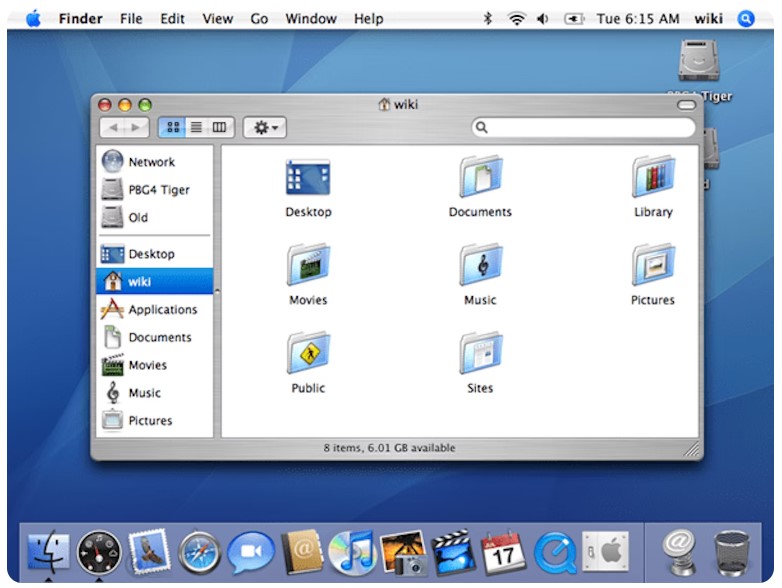Select the Old disk in the sidebar
Image resolution: width=782 pixels, height=588 pixels.
tap(155, 217)
